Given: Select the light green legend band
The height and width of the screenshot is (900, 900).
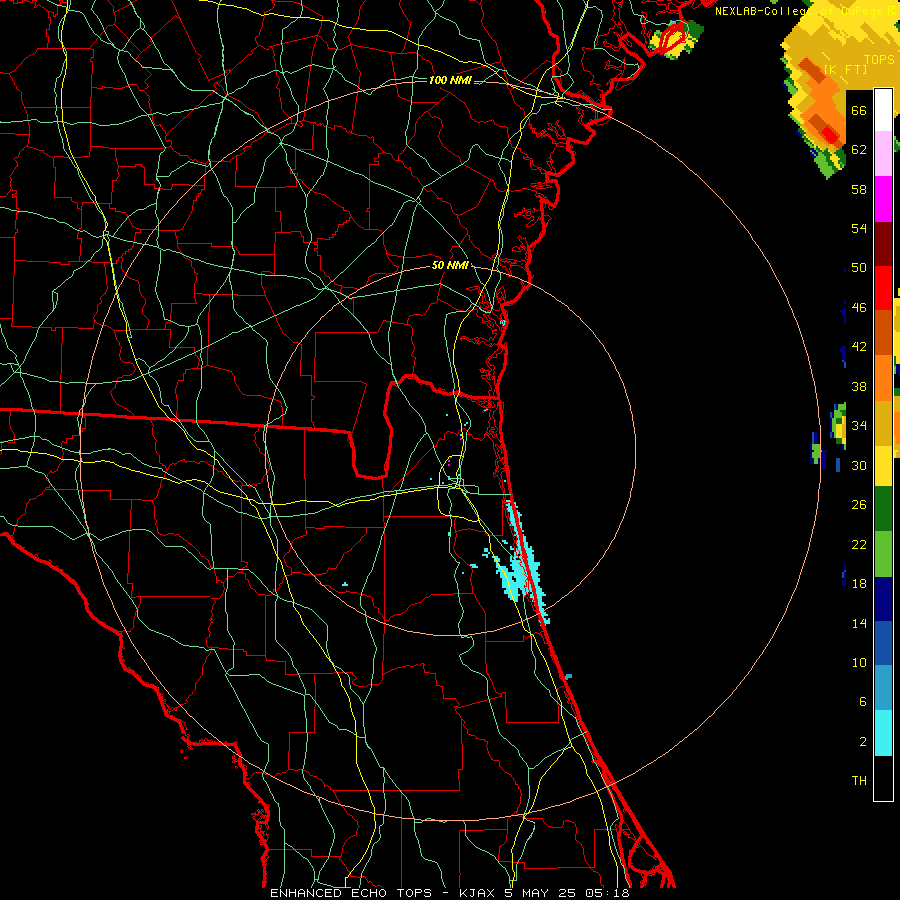Looking at the screenshot, I should pyautogui.click(x=883, y=554).
